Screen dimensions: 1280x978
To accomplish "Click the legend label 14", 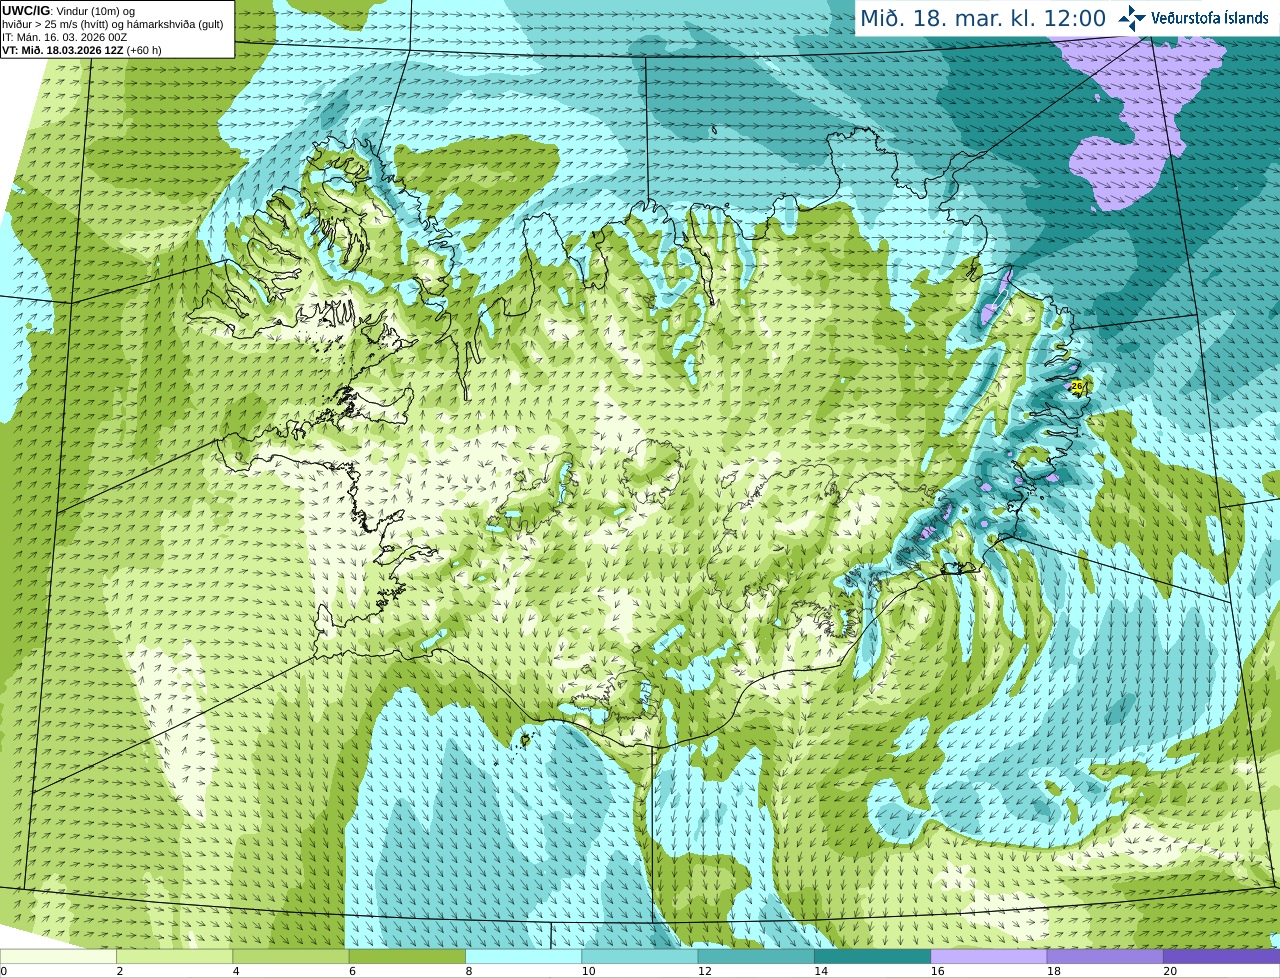I will coord(820,971).
